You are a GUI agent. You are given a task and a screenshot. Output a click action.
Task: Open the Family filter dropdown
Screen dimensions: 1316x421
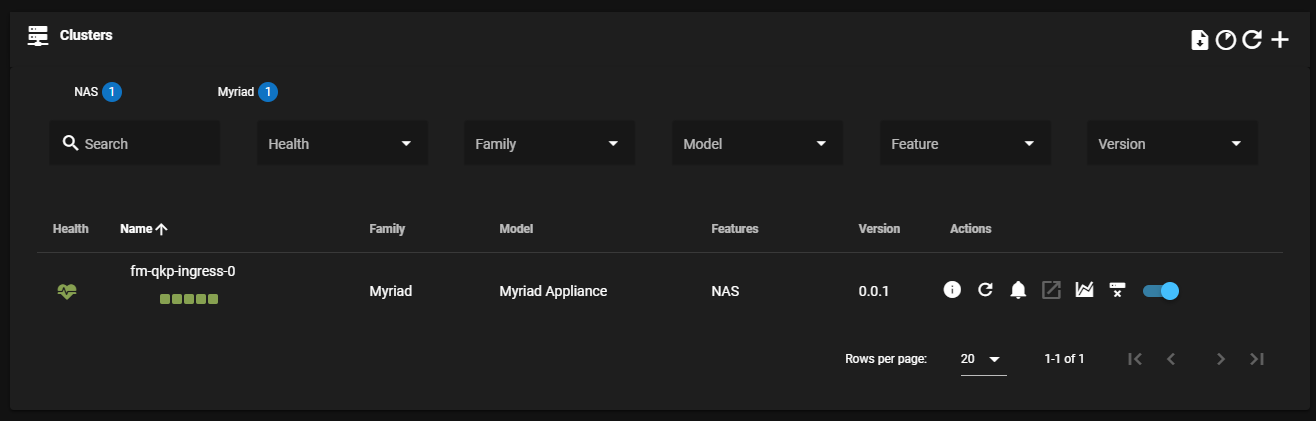click(549, 144)
